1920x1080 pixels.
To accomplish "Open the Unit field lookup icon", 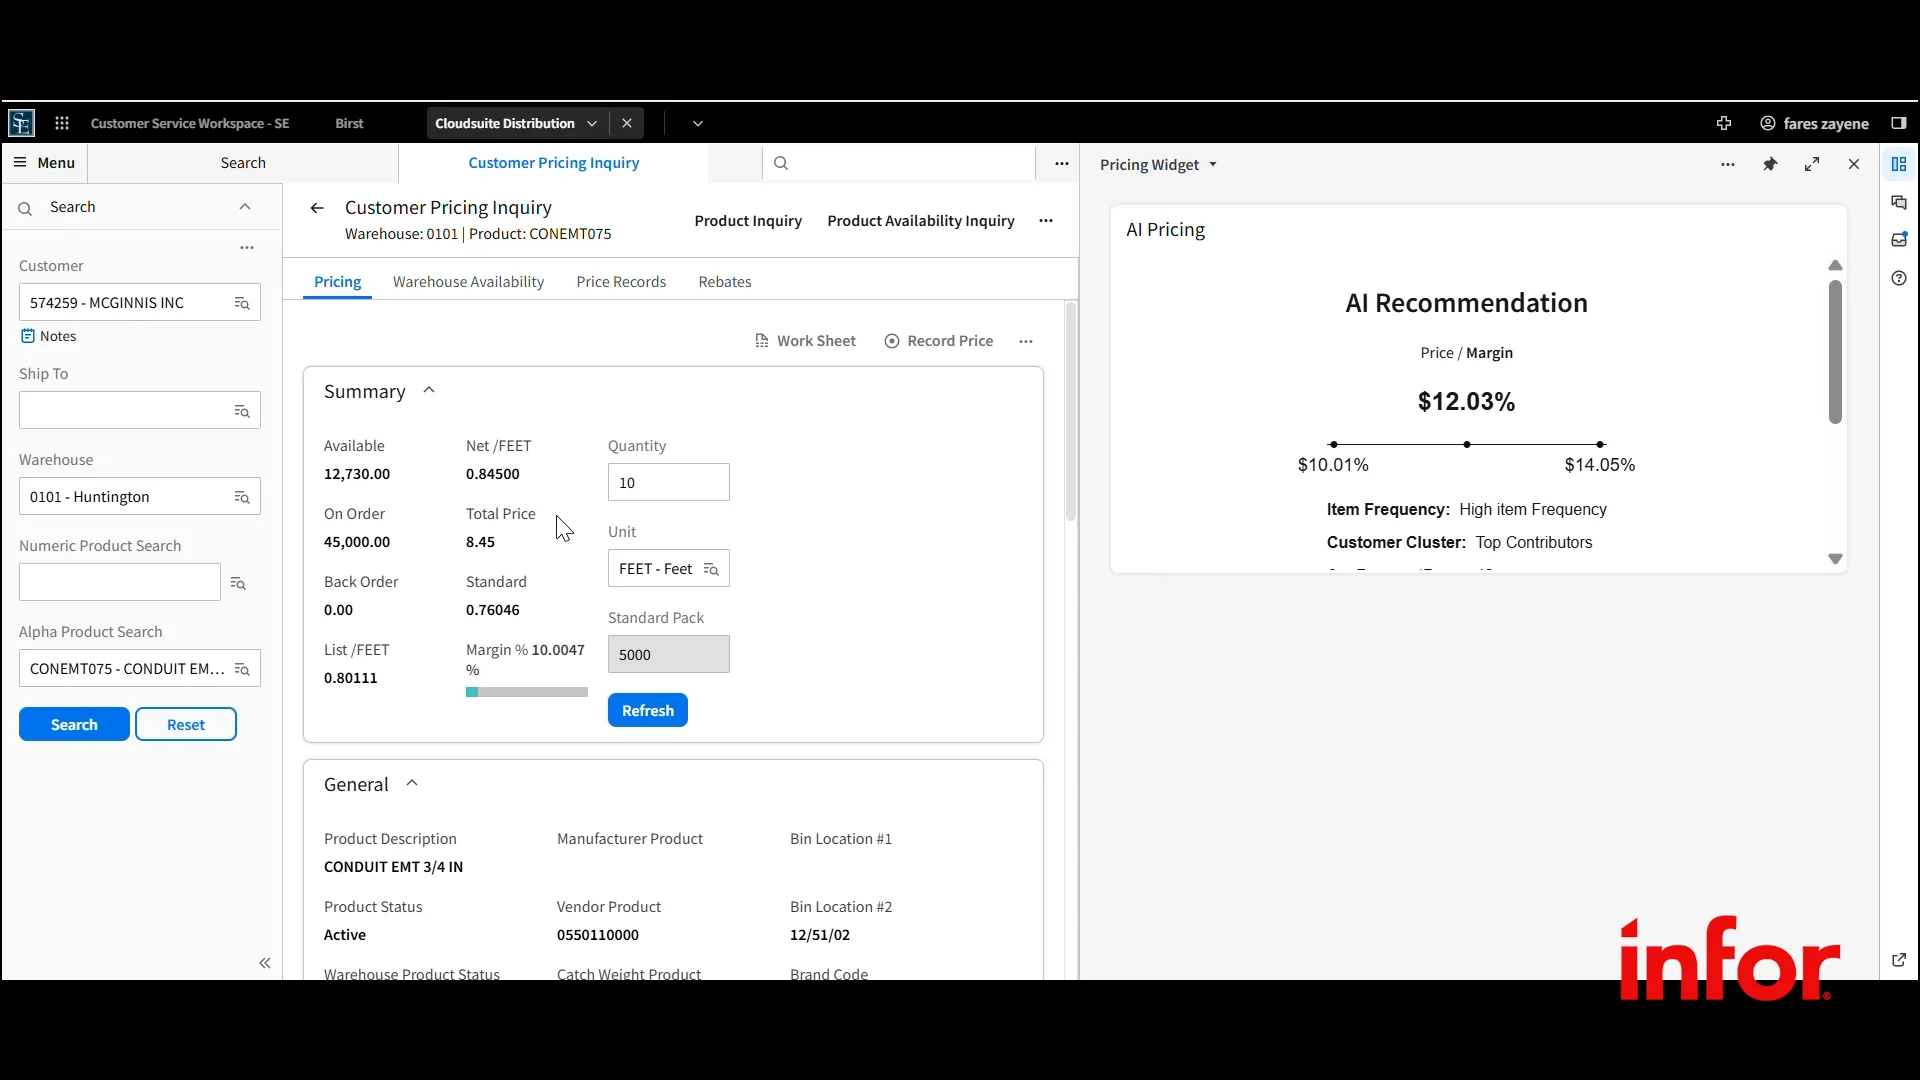I will click(x=711, y=569).
